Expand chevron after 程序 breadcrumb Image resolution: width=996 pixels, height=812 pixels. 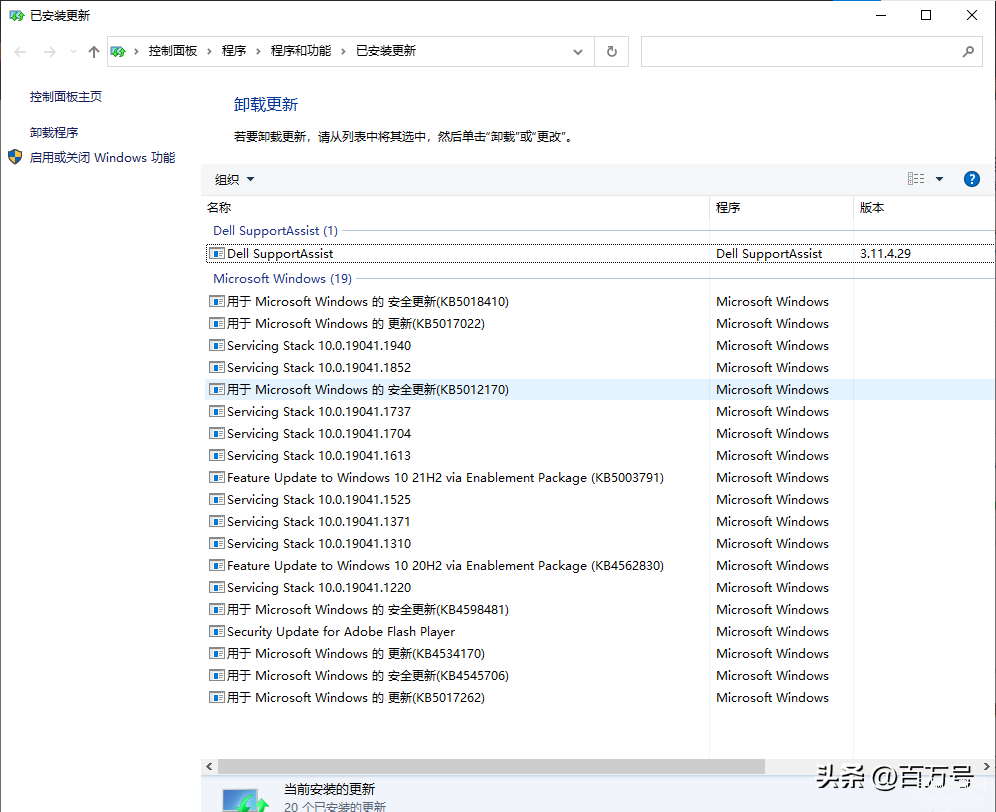pos(258,51)
